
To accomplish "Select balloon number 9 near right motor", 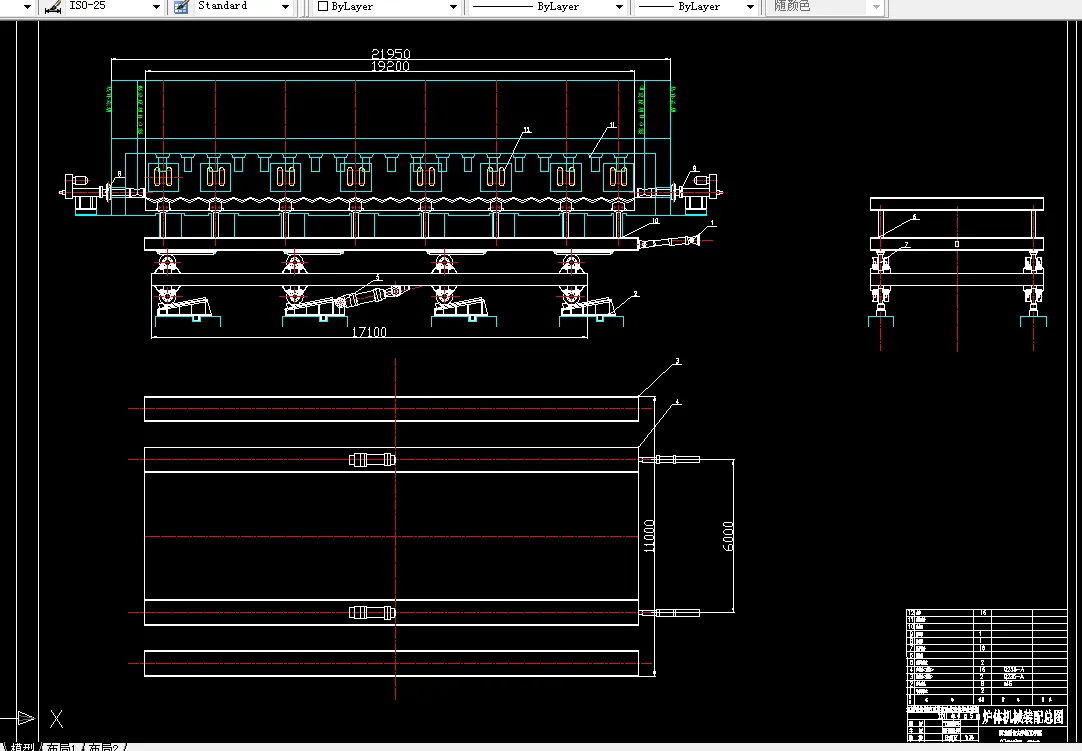I will 694,168.
